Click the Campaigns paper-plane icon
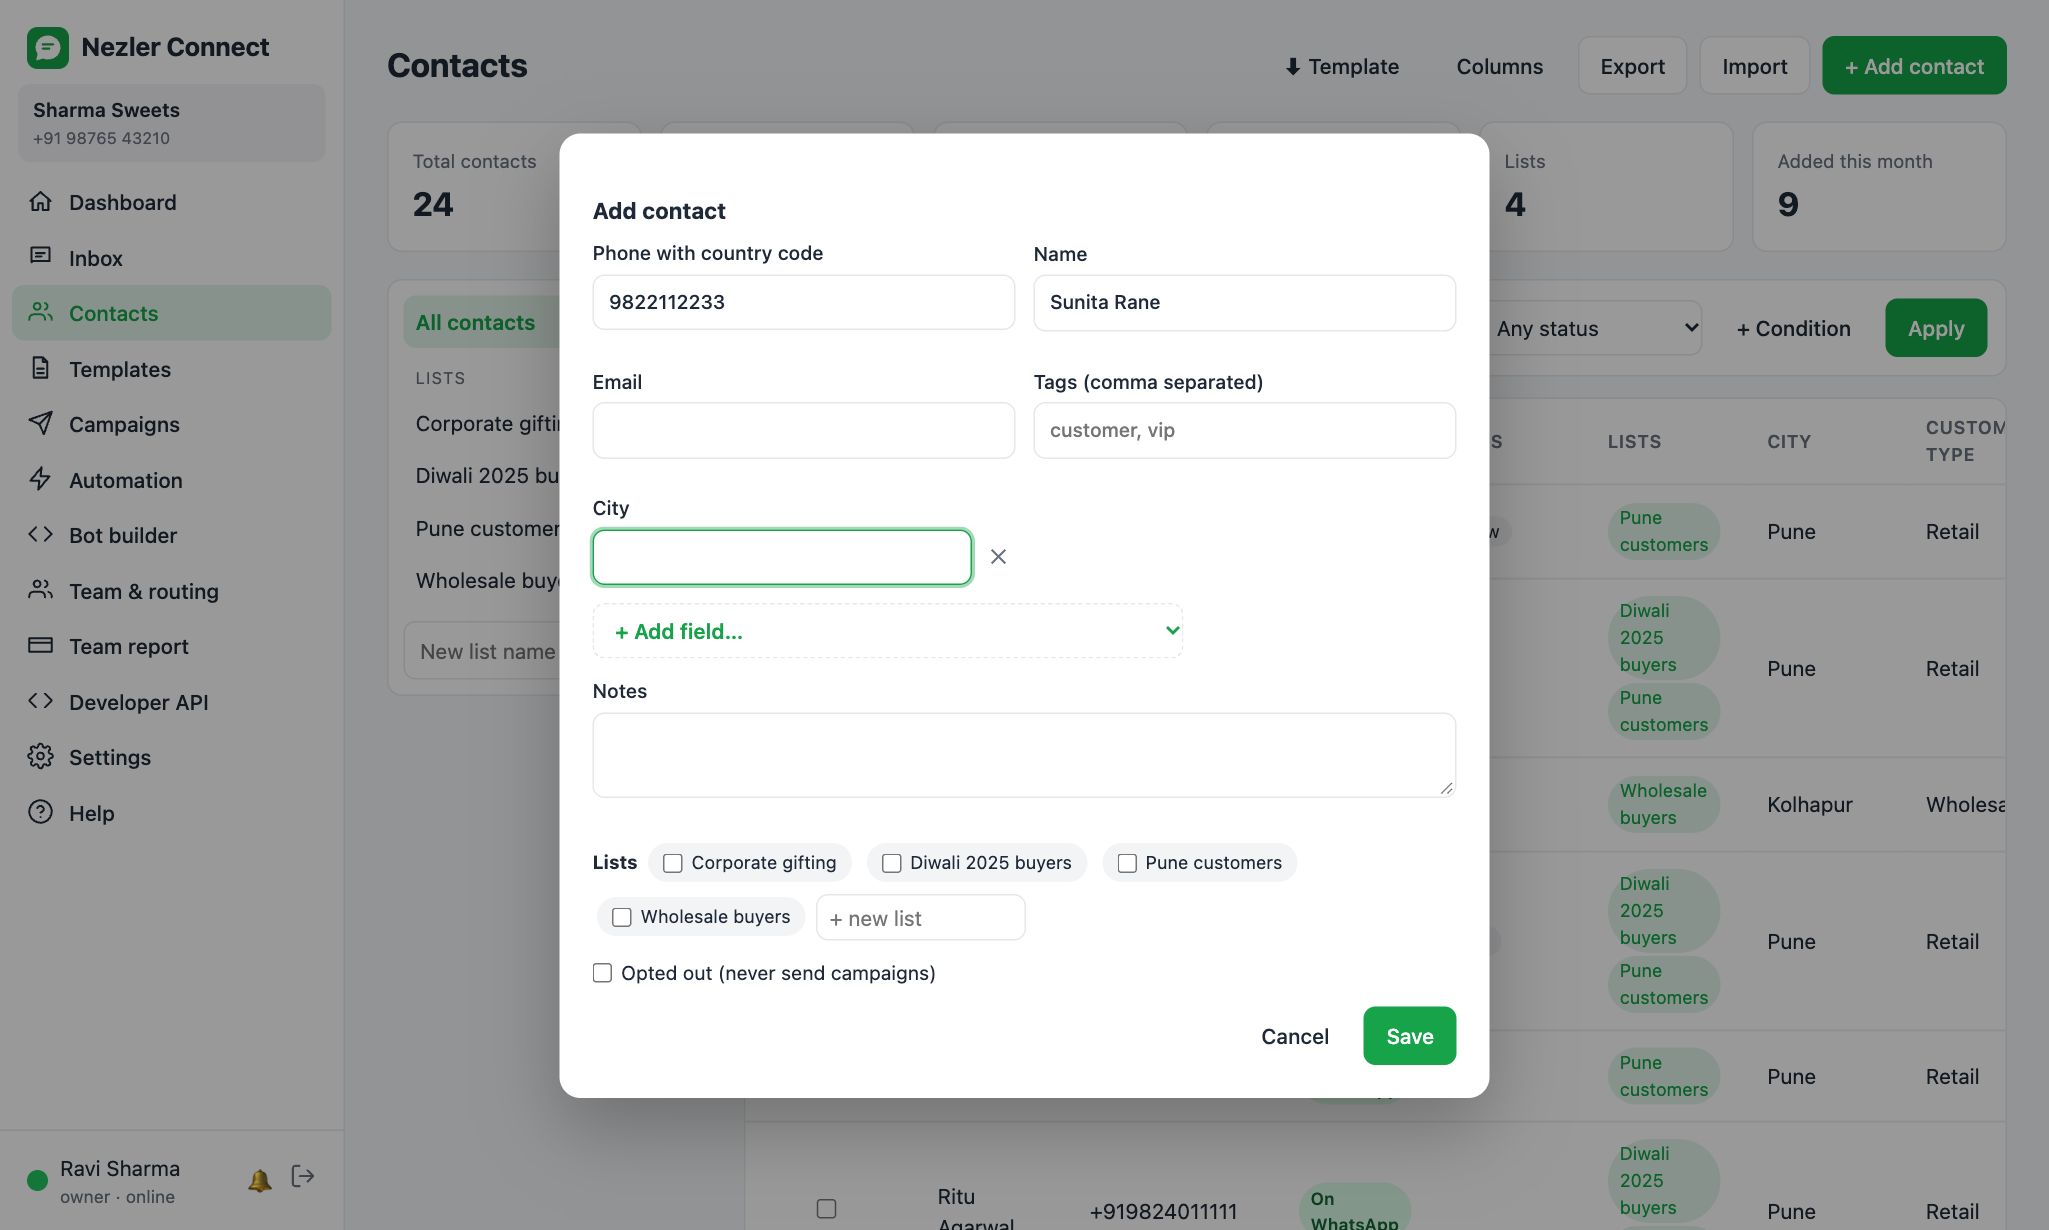2049x1230 pixels. [x=40, y=424]
